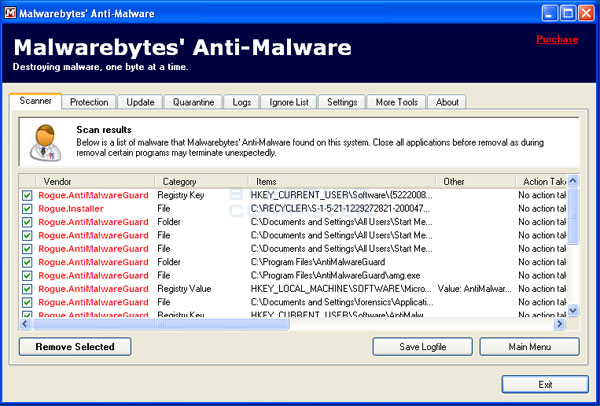Sort by the Category column header
This screenshot has height=406, width=600.
point(202,181)
